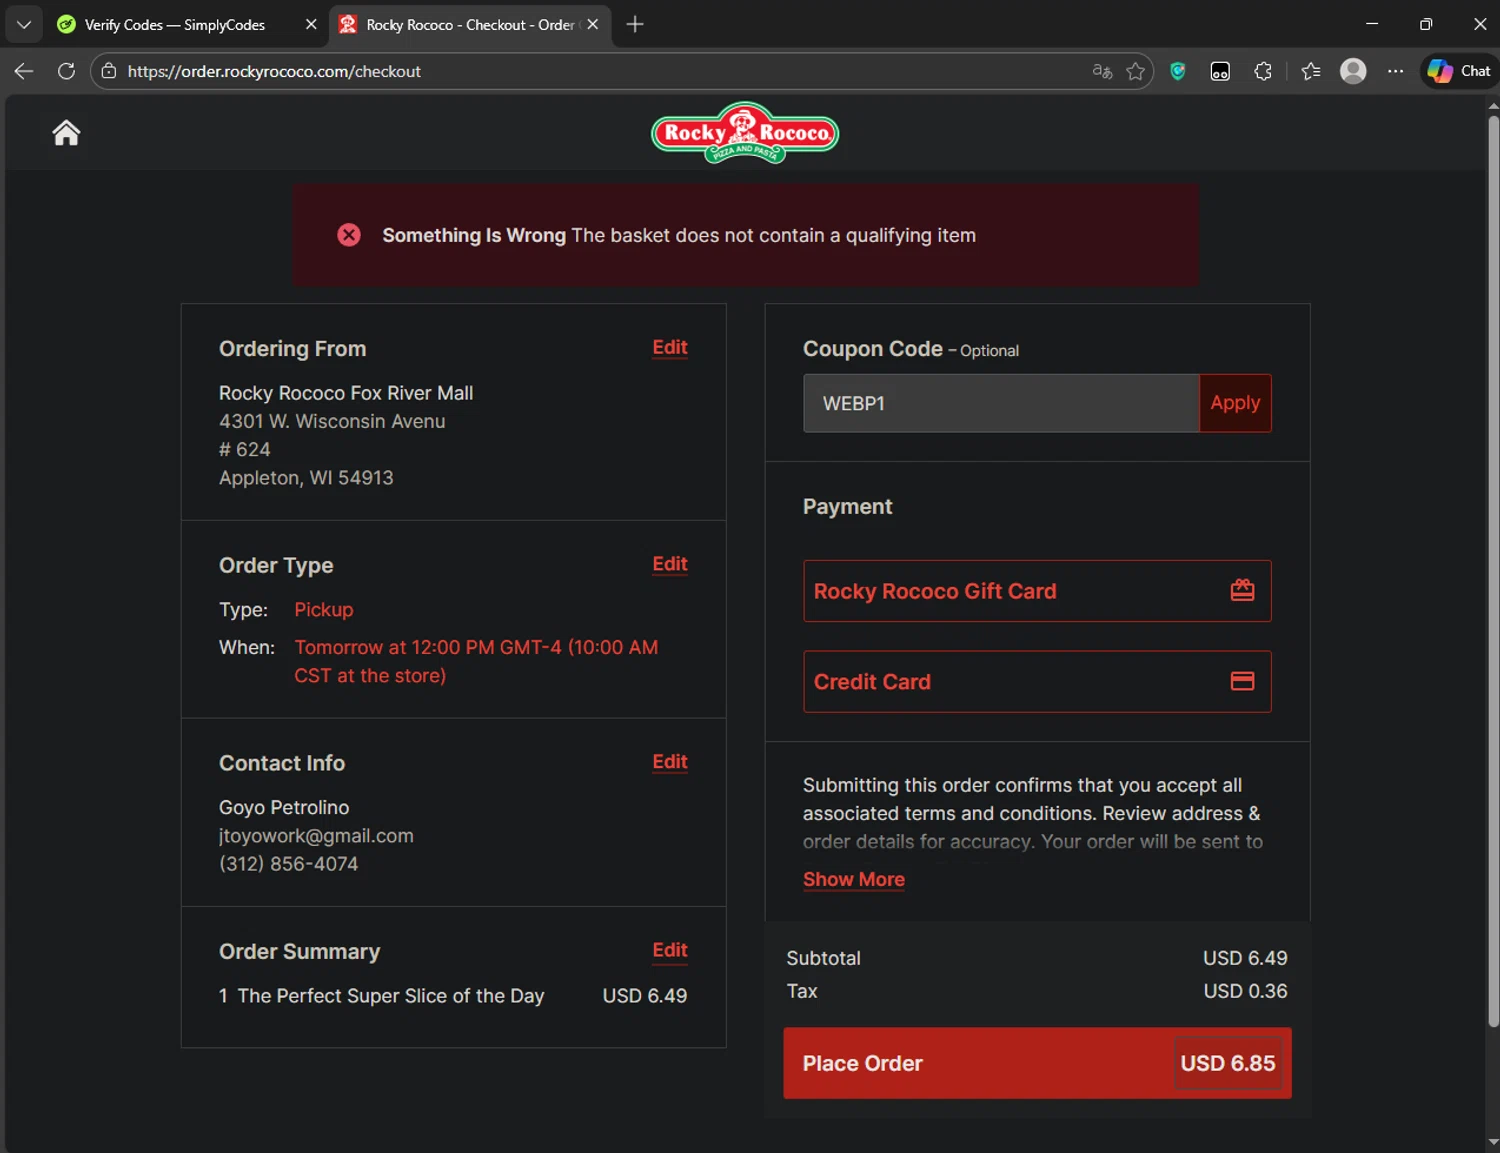The image size is (1500, 1153).
Task: Bookmark this page with the star icon
Action: [x=1135, y=71]
